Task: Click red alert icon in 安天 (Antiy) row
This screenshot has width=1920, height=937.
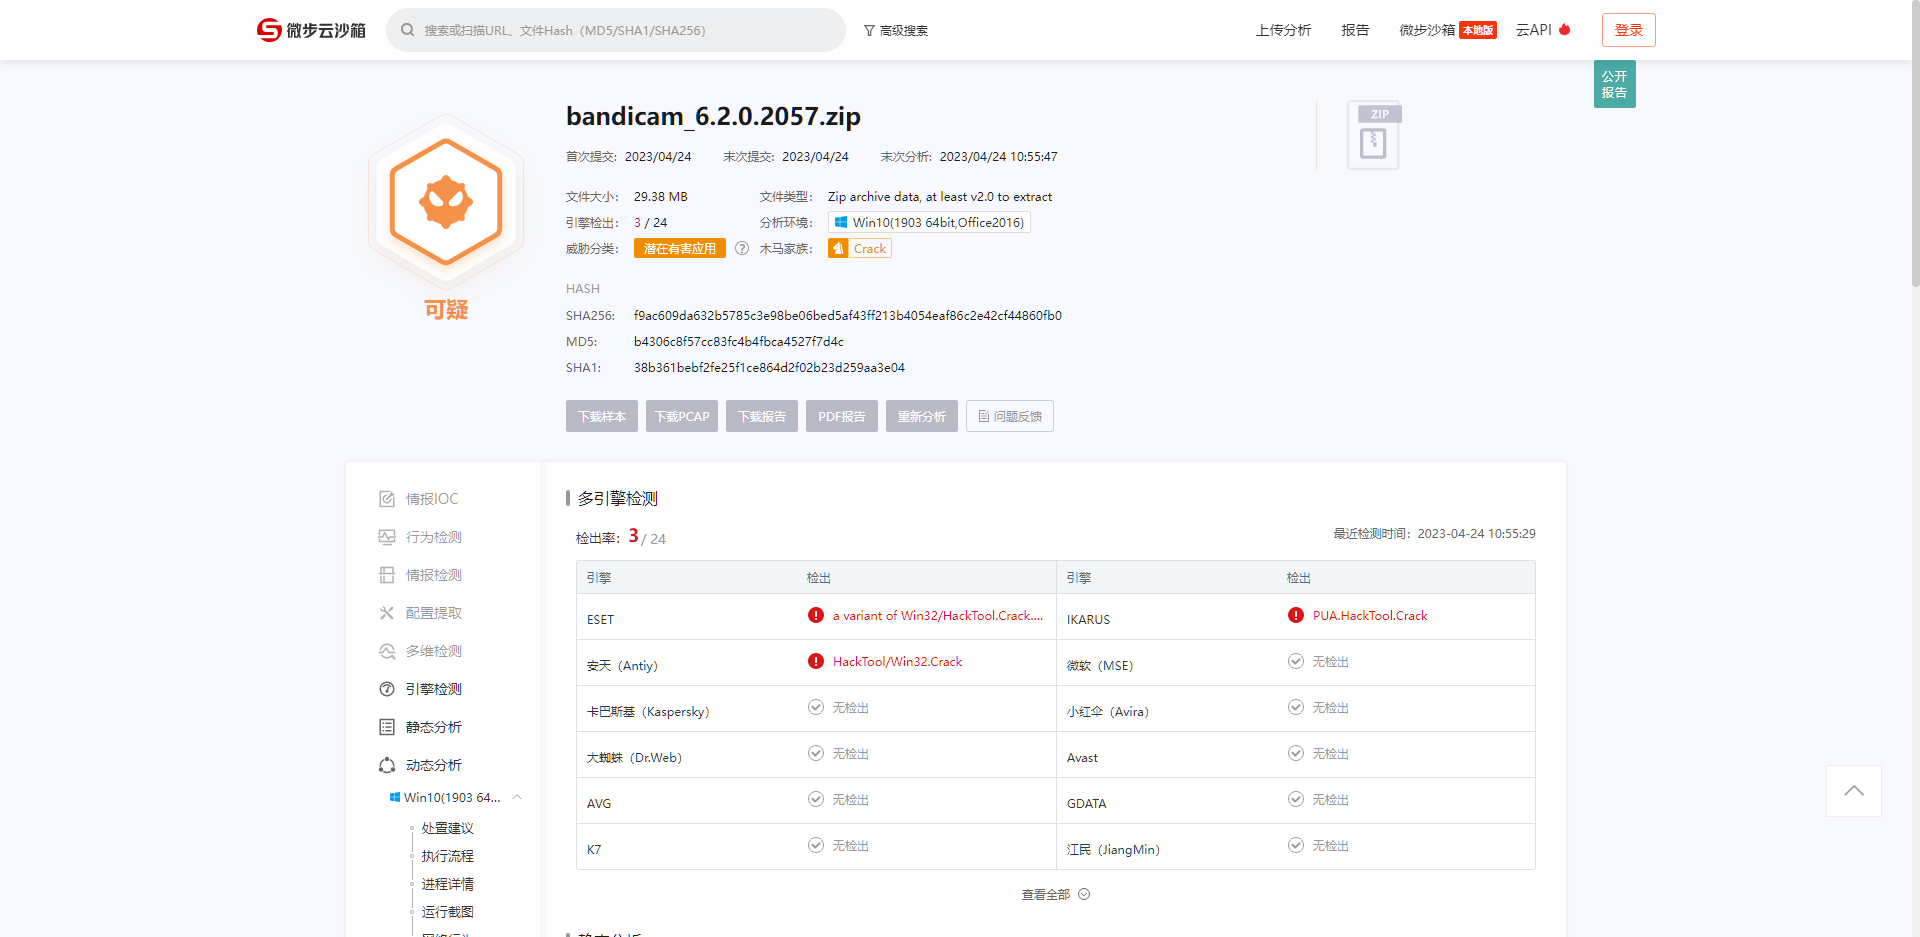Action: point(816,661)
